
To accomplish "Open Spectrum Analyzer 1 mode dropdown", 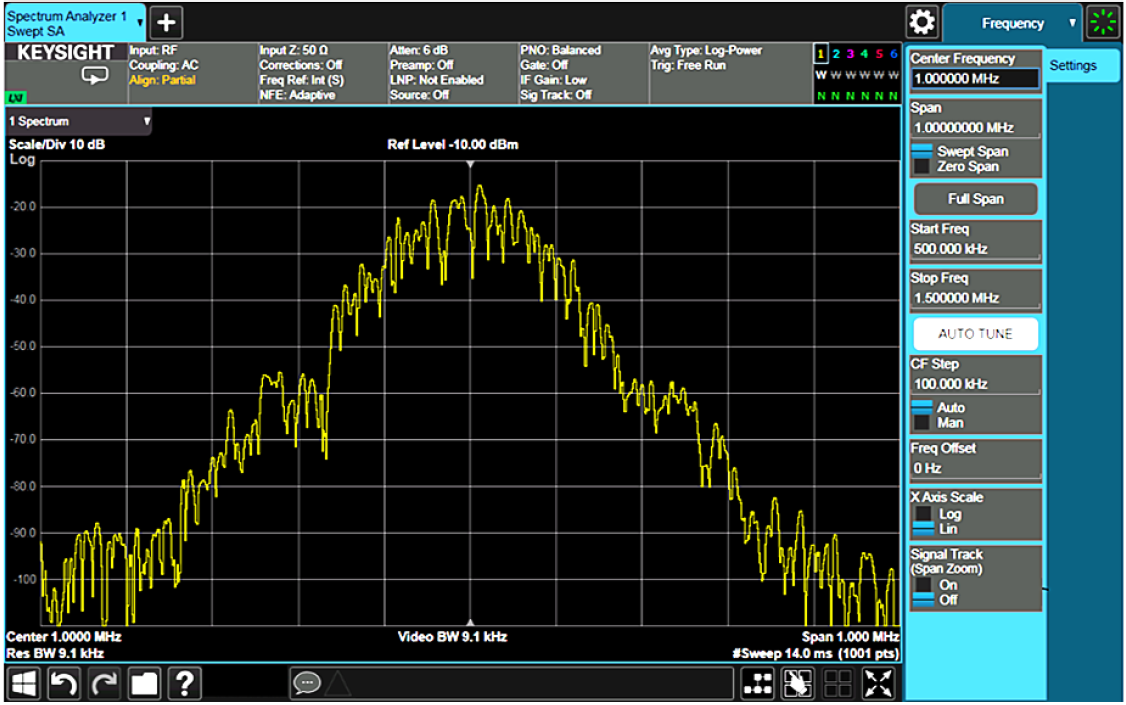I will tap(75, 23).
